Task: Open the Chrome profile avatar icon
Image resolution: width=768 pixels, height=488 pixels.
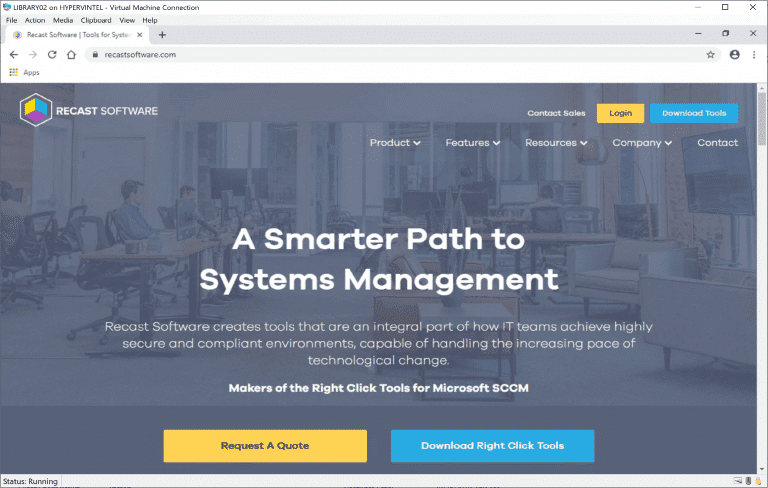Action: coord(735,55)
